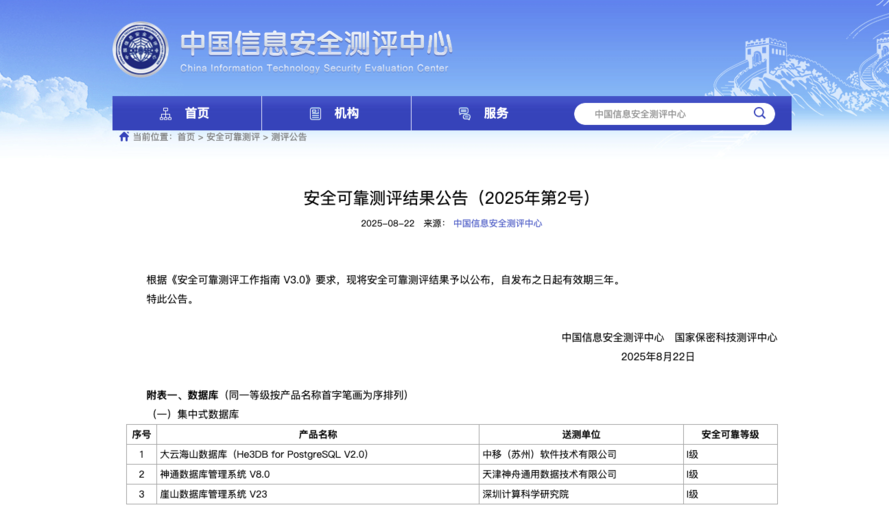This screenshot has width=889, height=525.
Task: Click the 当前位置: breadcrumb label
Action: (153, 137)
